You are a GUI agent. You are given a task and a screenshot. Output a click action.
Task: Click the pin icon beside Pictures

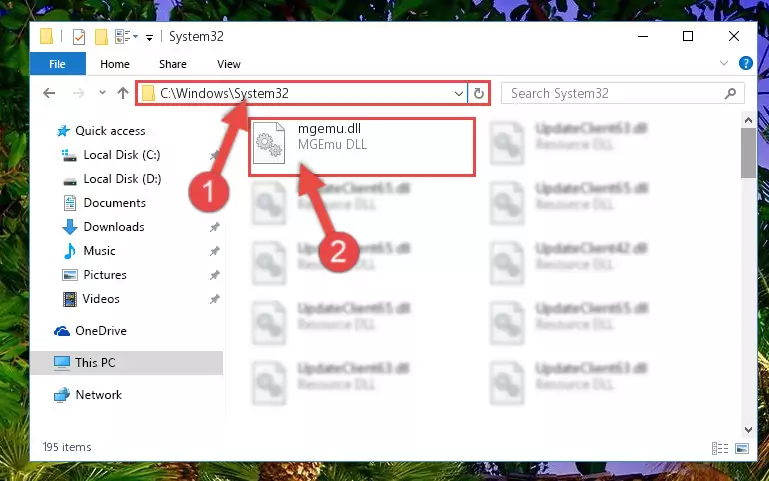click(214, 275)
